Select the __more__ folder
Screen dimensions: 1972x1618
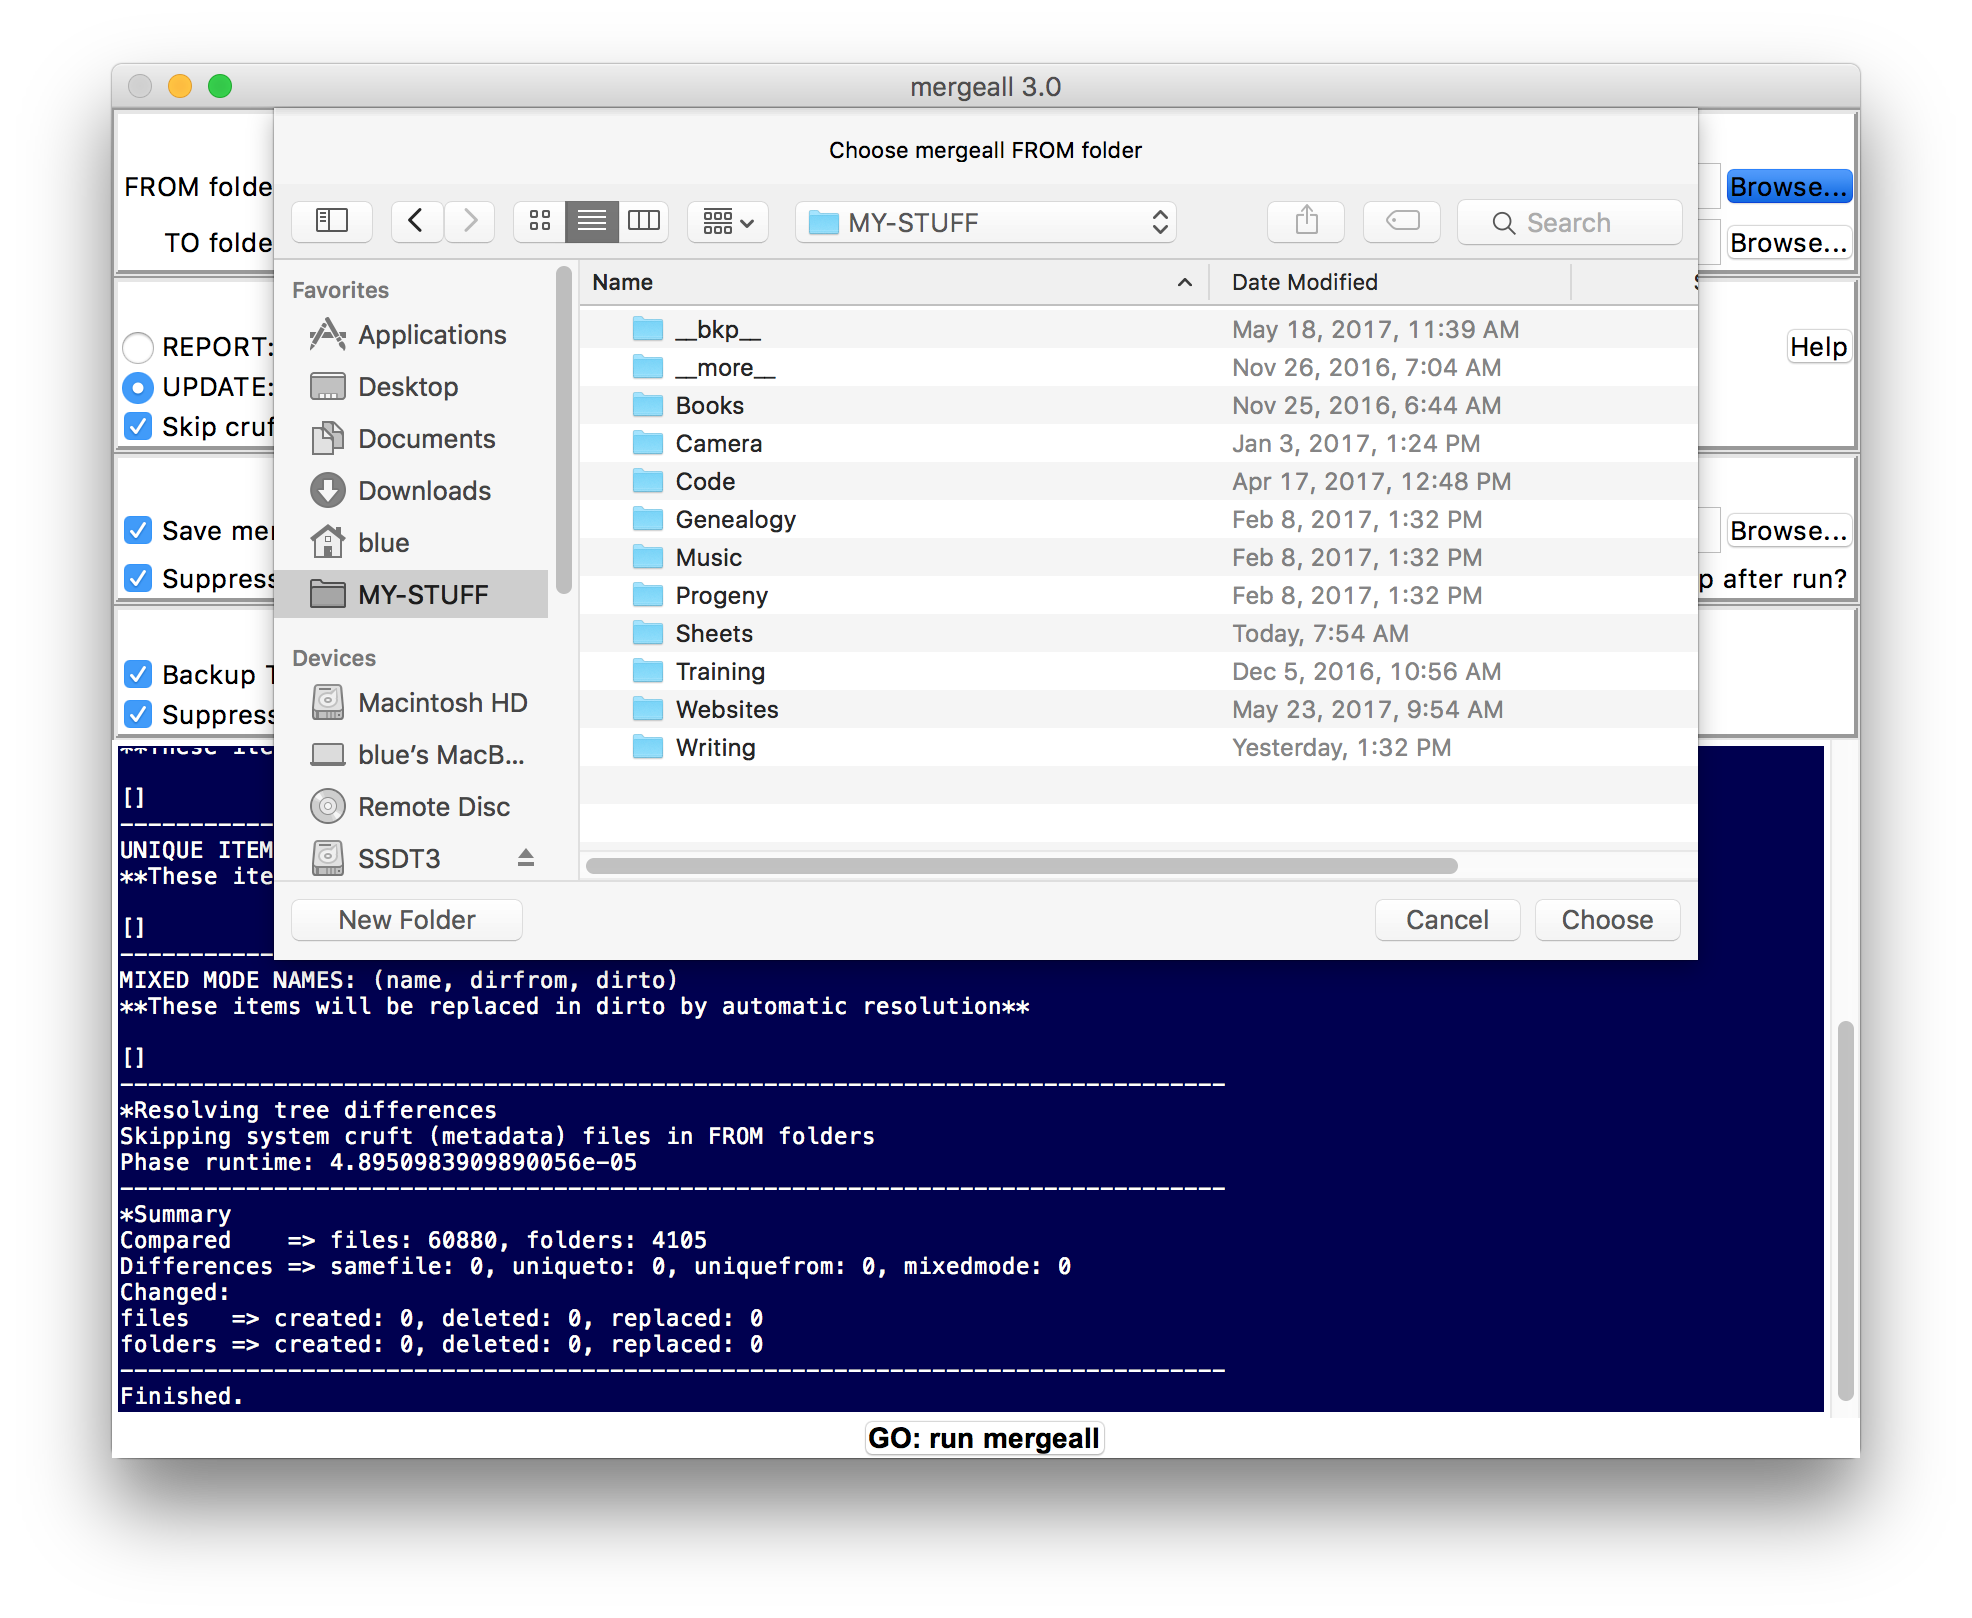click(x=1138, y=367)
